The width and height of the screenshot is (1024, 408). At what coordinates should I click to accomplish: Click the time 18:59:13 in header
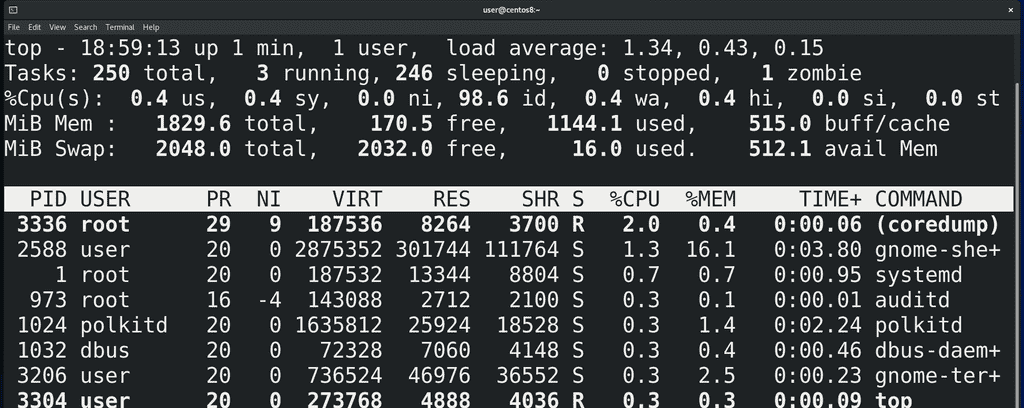131,48
